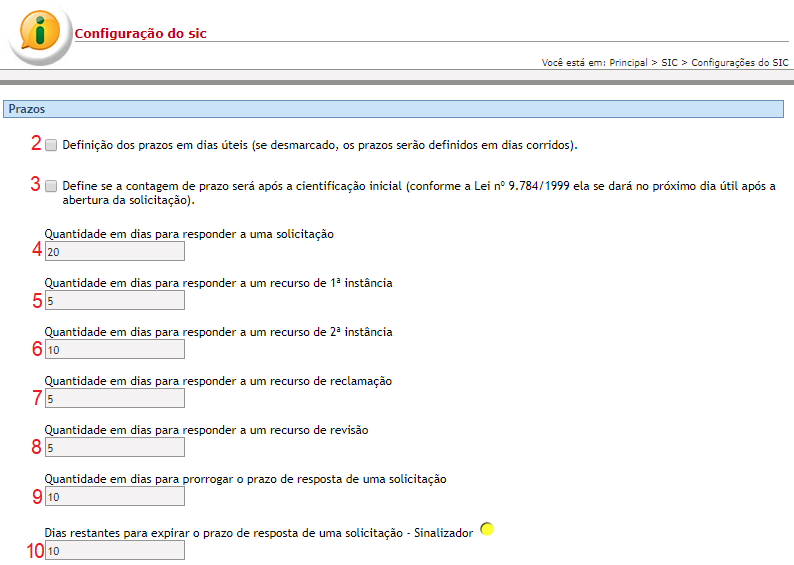Click the Configuração do sic page title
This screenshot has width=794, height=565.
140,33
